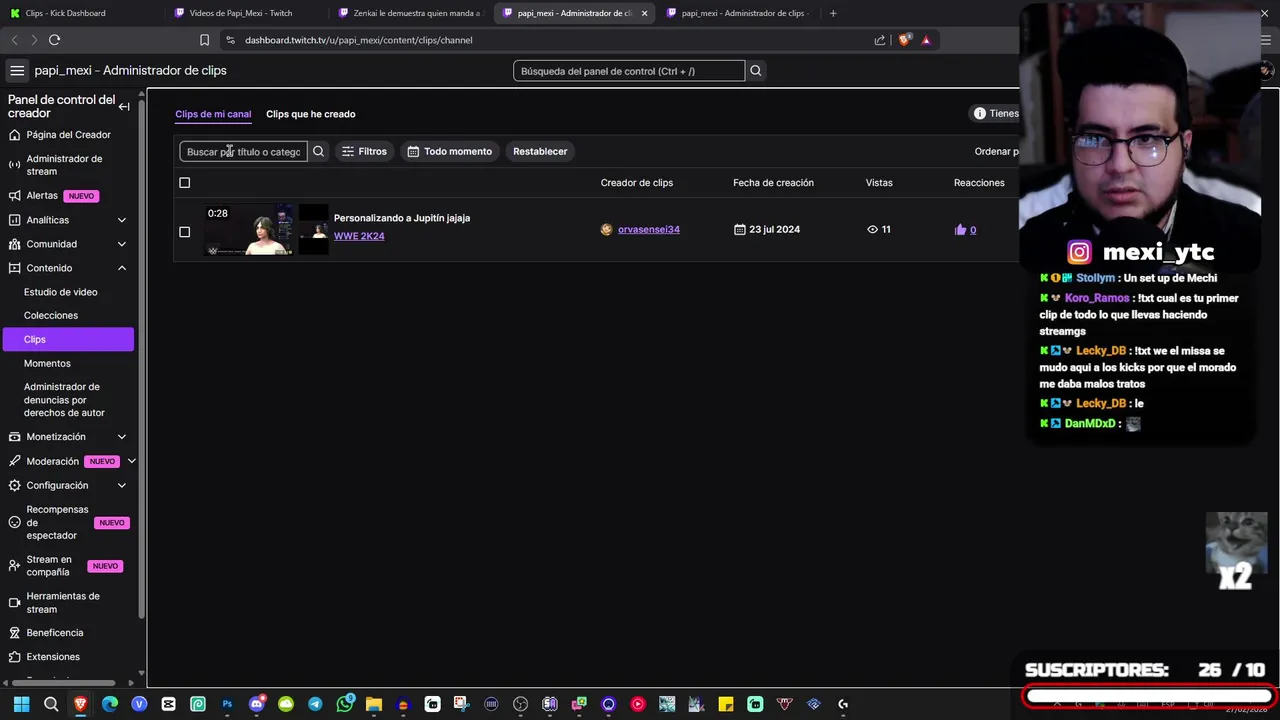Open Colecciones under Contenido
1280x720 pixels.
tap(51, 315)
